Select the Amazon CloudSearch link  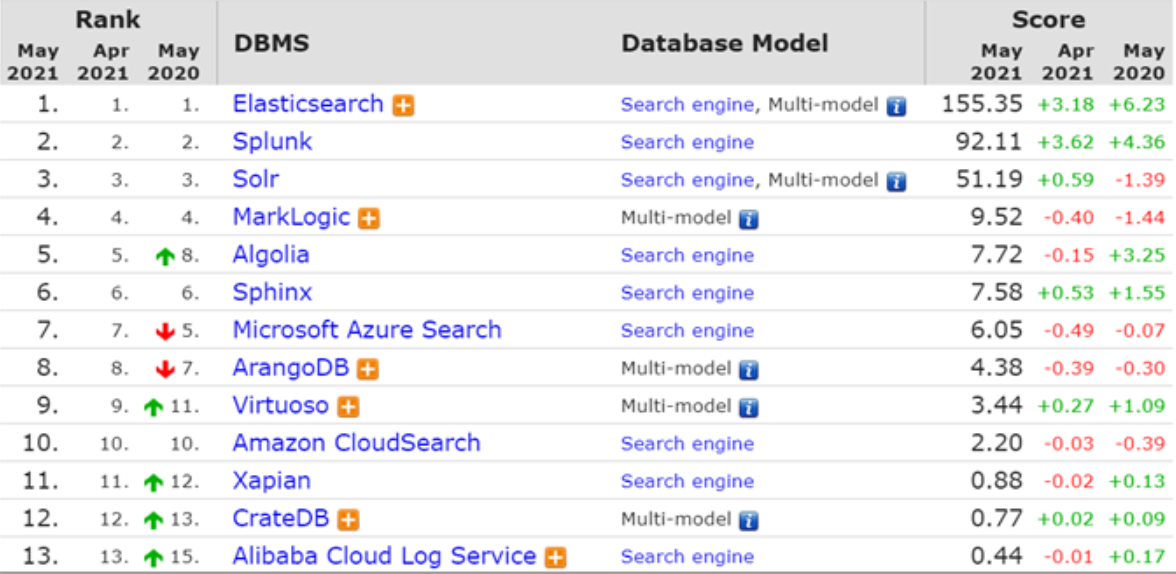click(x=356, y=443)
